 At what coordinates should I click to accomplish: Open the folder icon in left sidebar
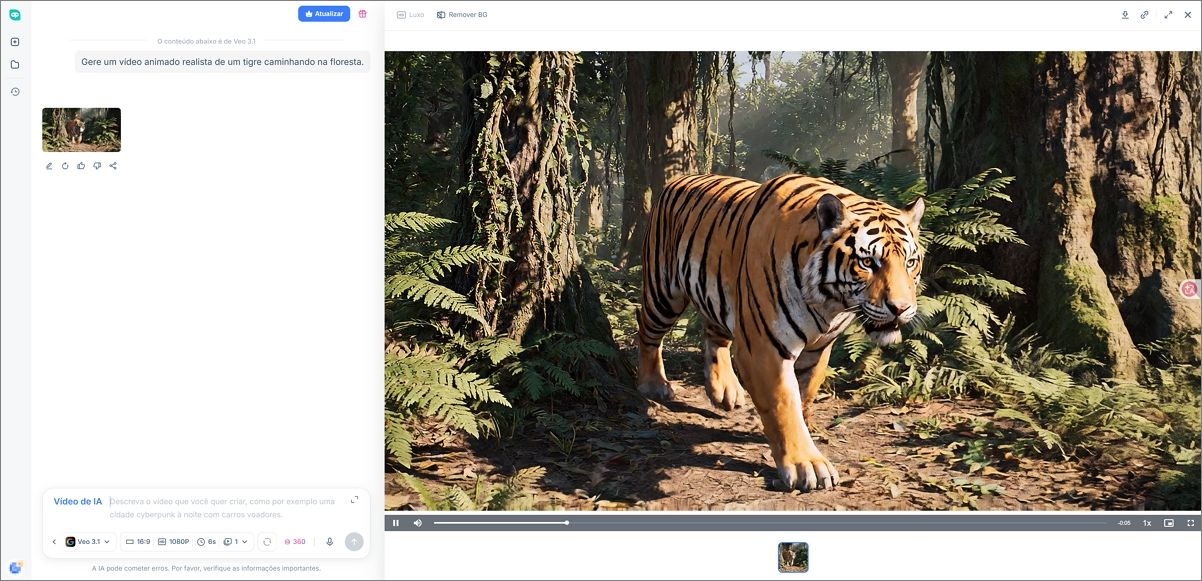coord(15,65)
